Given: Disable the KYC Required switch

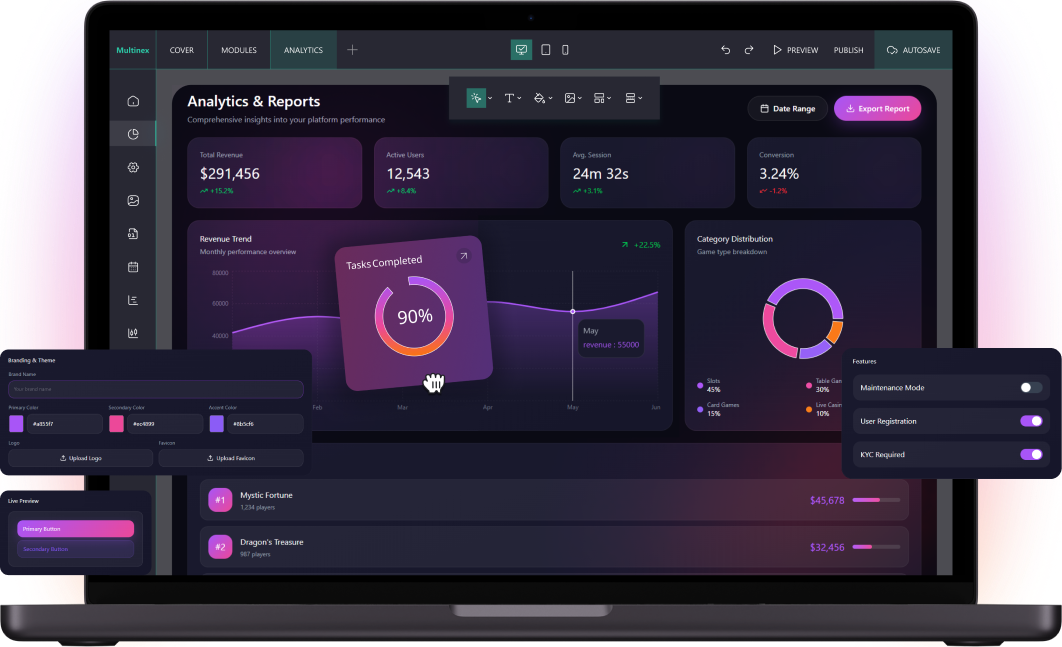Looking at the screenshot, I should coord(1030,454).
